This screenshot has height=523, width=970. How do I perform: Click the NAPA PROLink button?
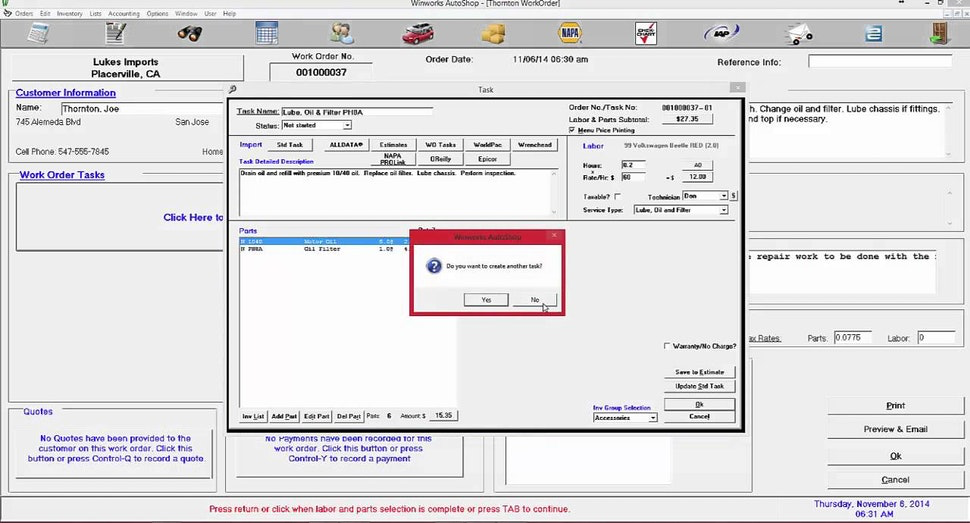pos(393,159)
